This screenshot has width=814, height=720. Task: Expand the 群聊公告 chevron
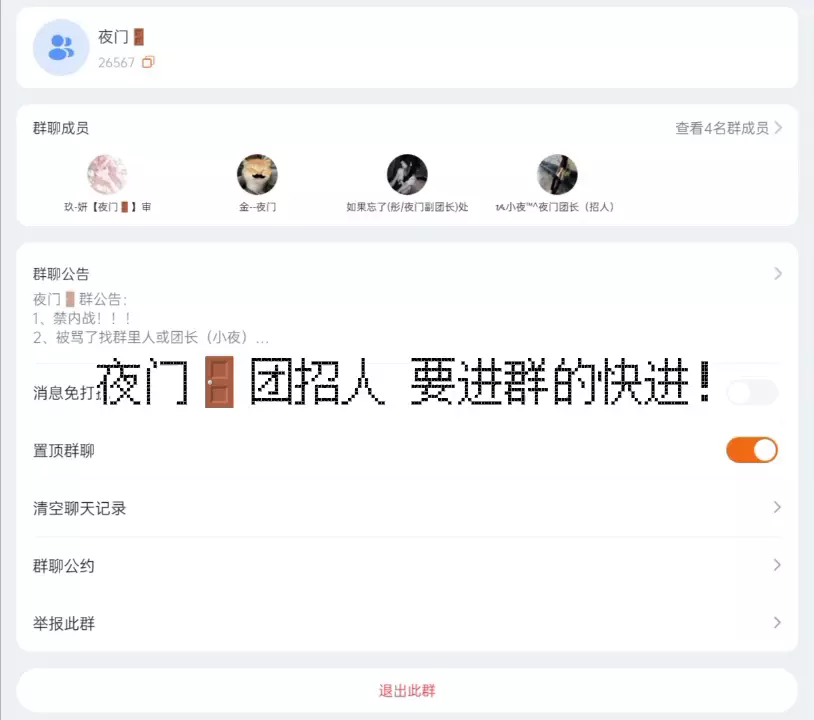click(778, 274)
